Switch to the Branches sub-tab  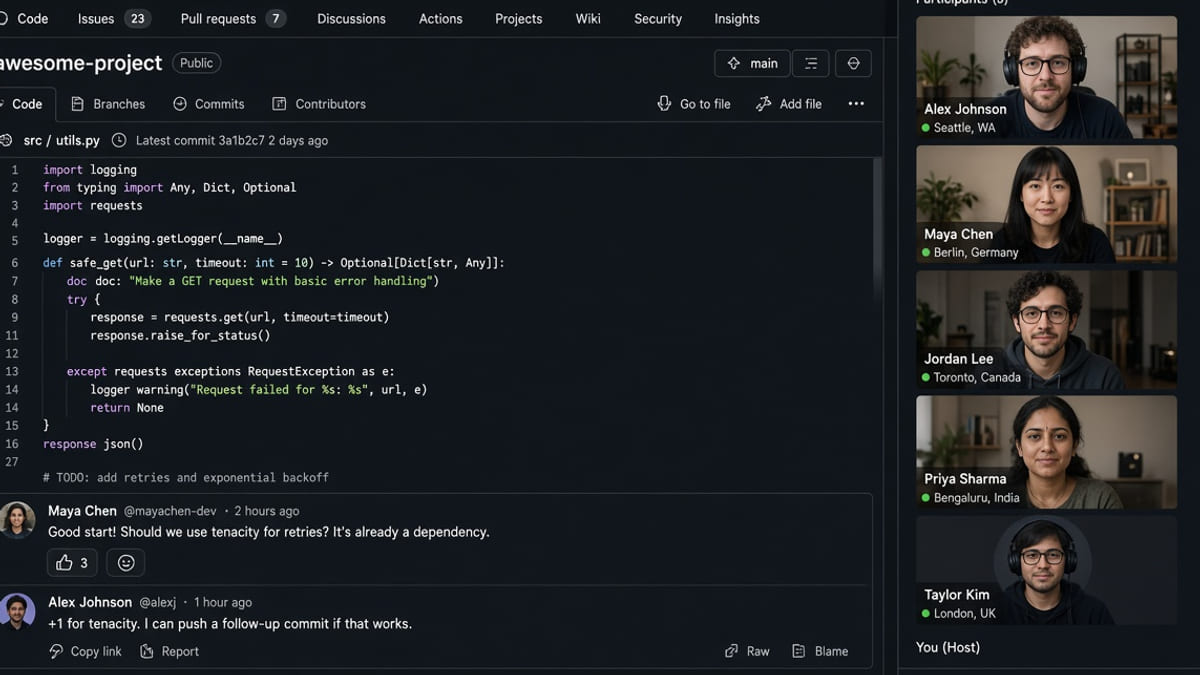108,104
